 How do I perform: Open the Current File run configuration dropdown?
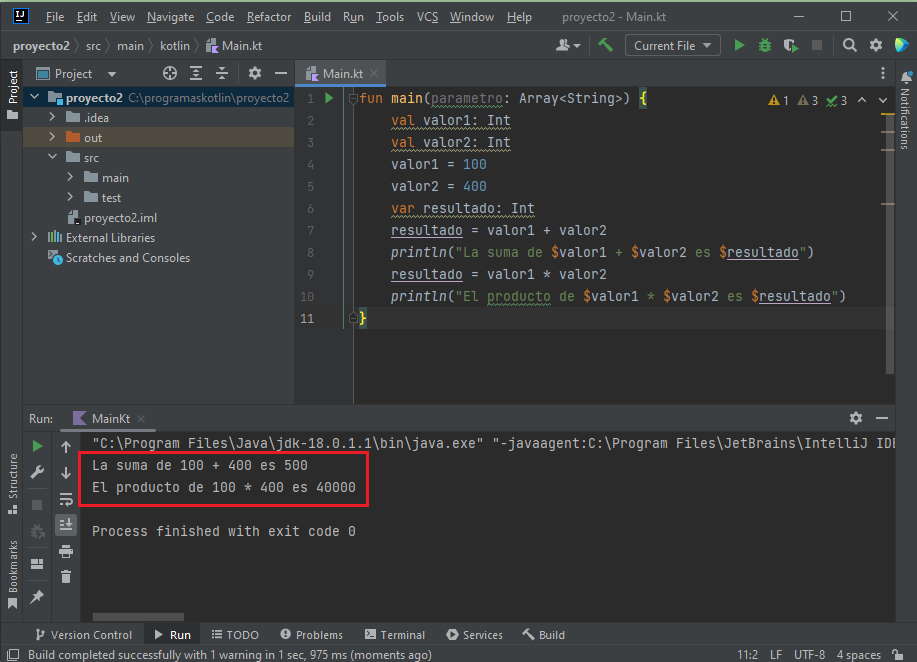(673, 46)
